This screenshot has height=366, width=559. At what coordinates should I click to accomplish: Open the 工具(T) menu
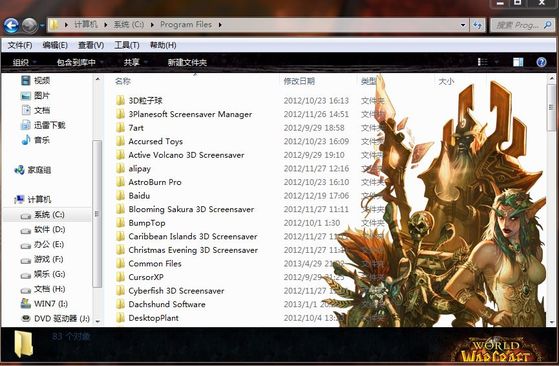pos(127,45)
